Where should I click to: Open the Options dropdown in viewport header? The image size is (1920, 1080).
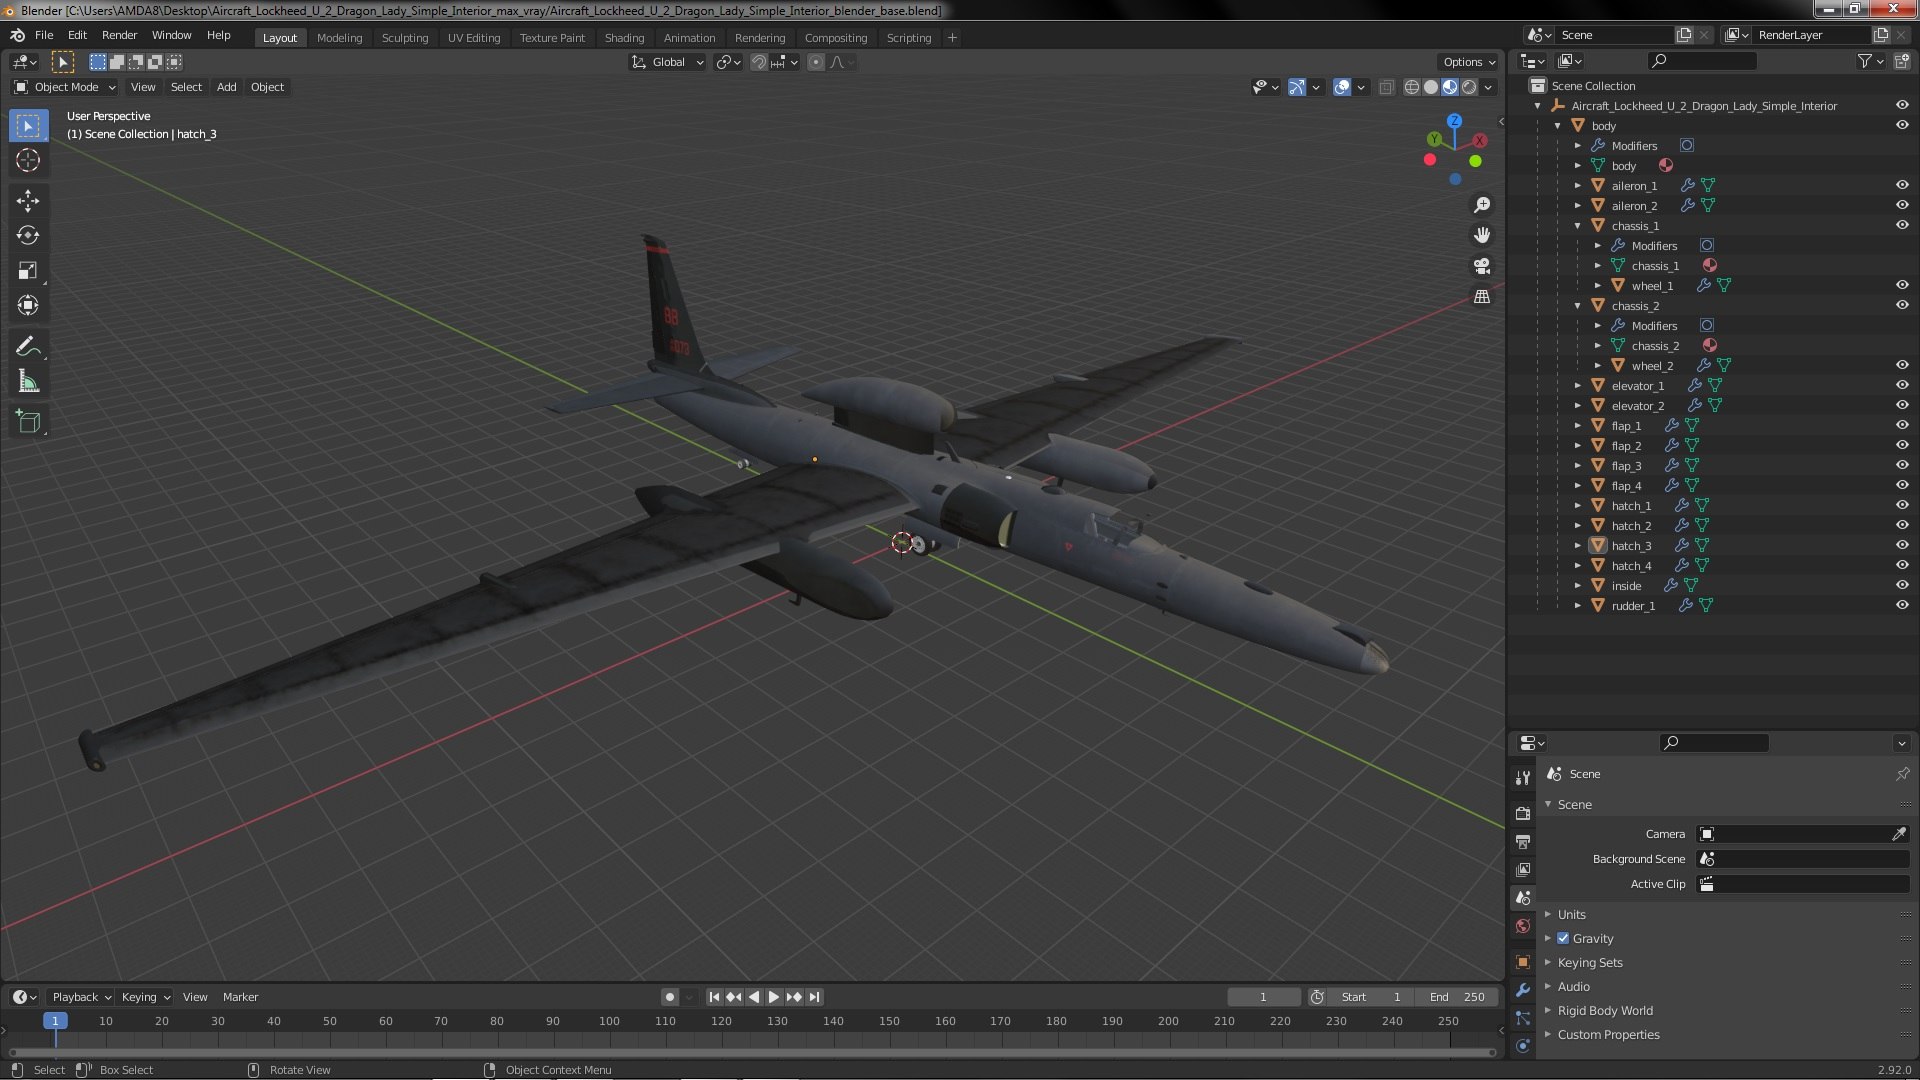tap(1469, 62)
